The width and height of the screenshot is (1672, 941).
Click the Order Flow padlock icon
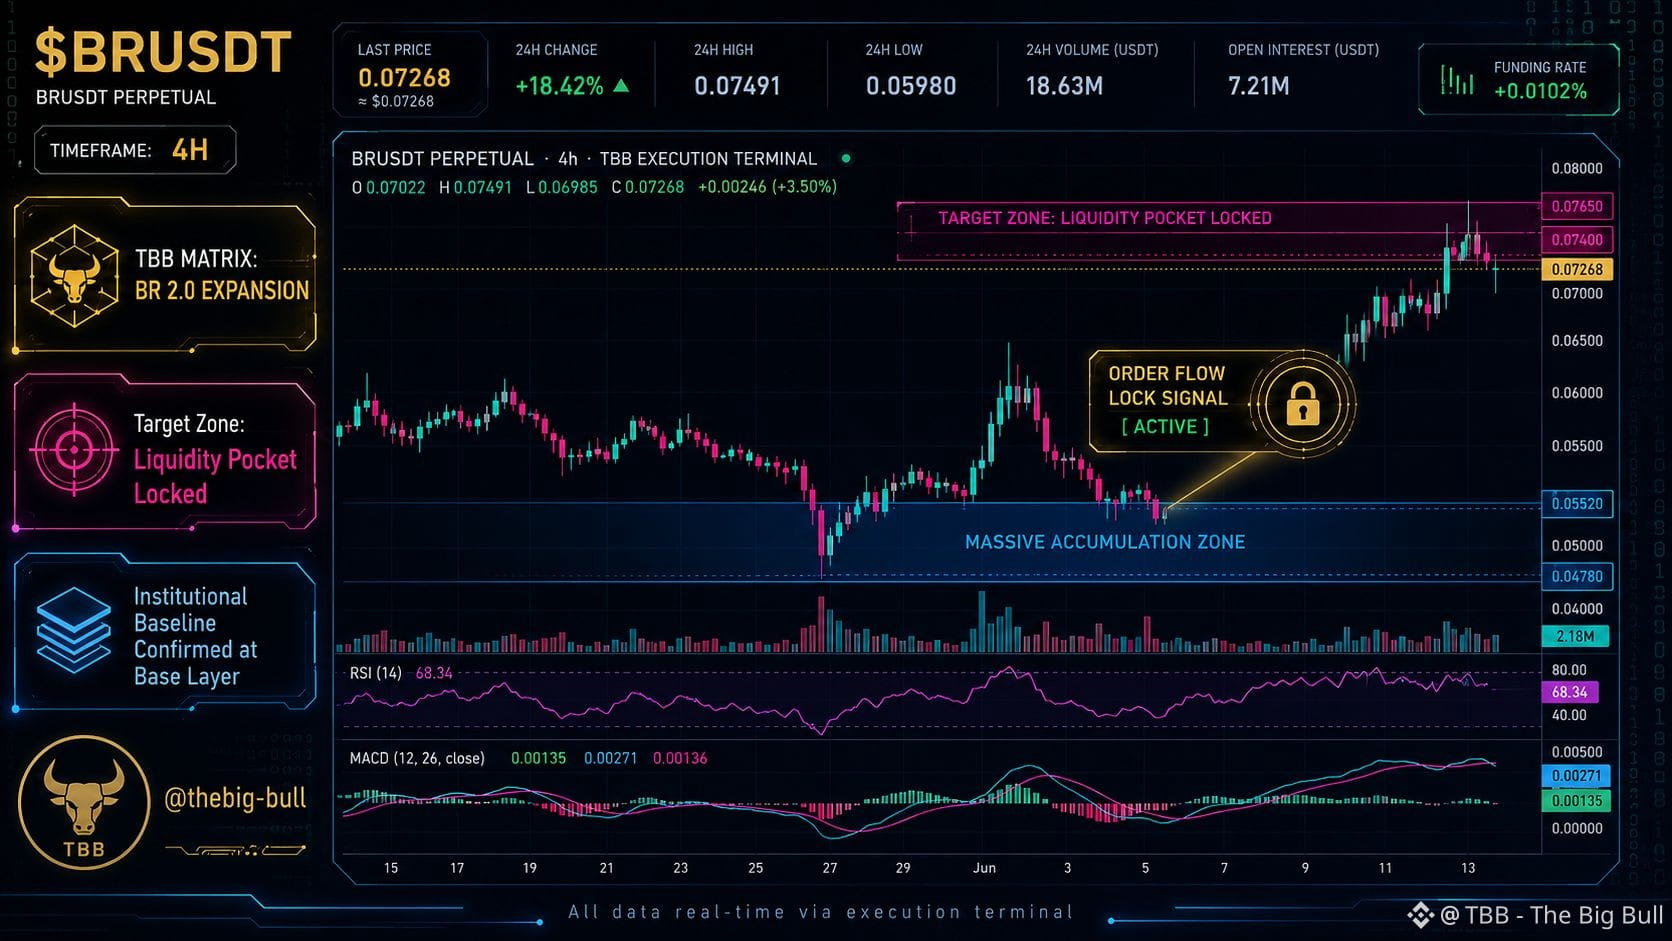coord(1302,404)
